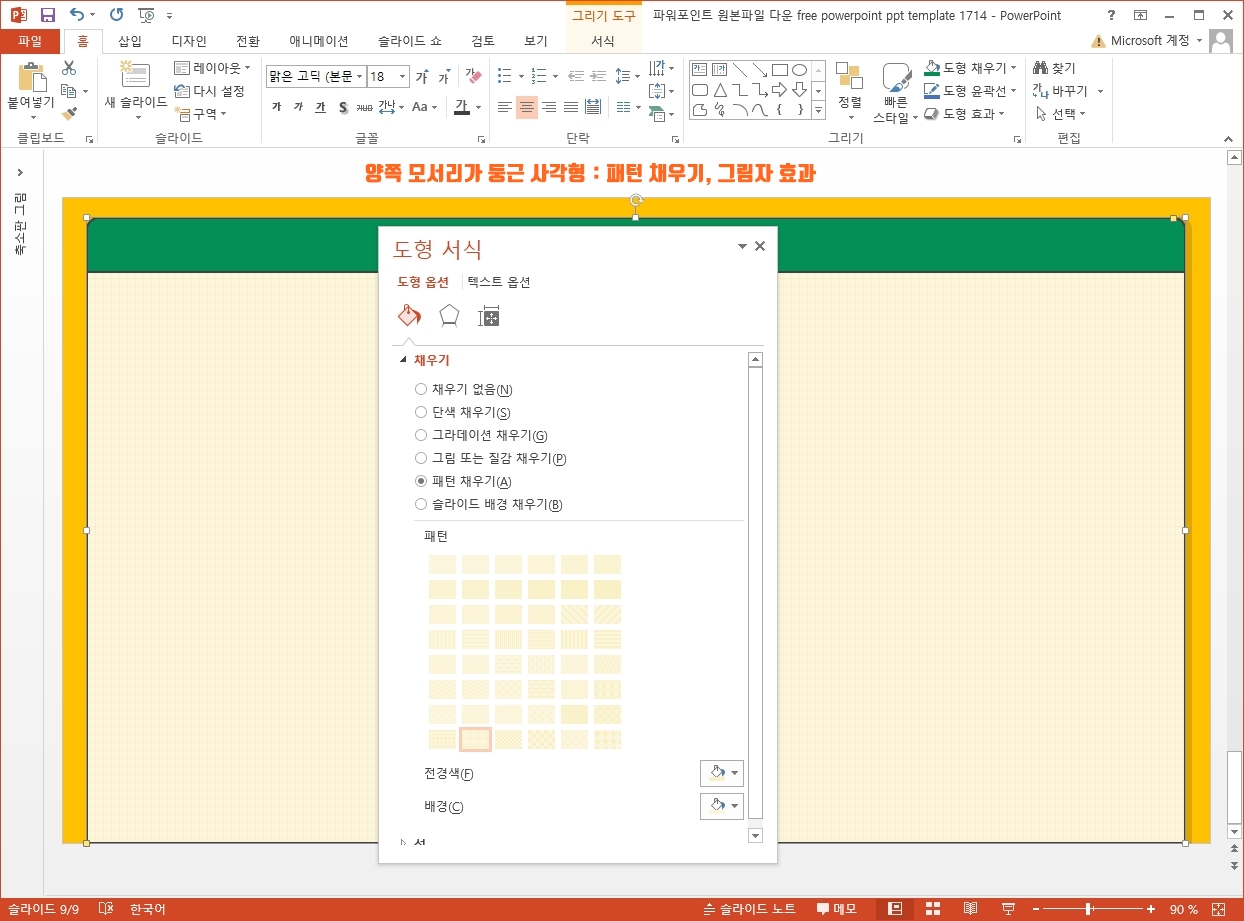Open the 파일 file tab
The image size is (1244, 921).
(30, 41)
